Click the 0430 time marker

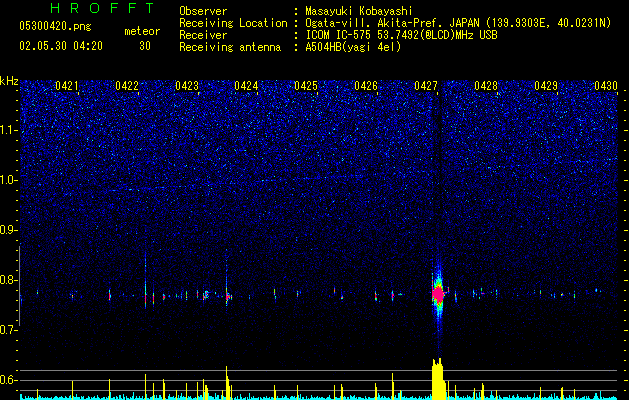606,86
